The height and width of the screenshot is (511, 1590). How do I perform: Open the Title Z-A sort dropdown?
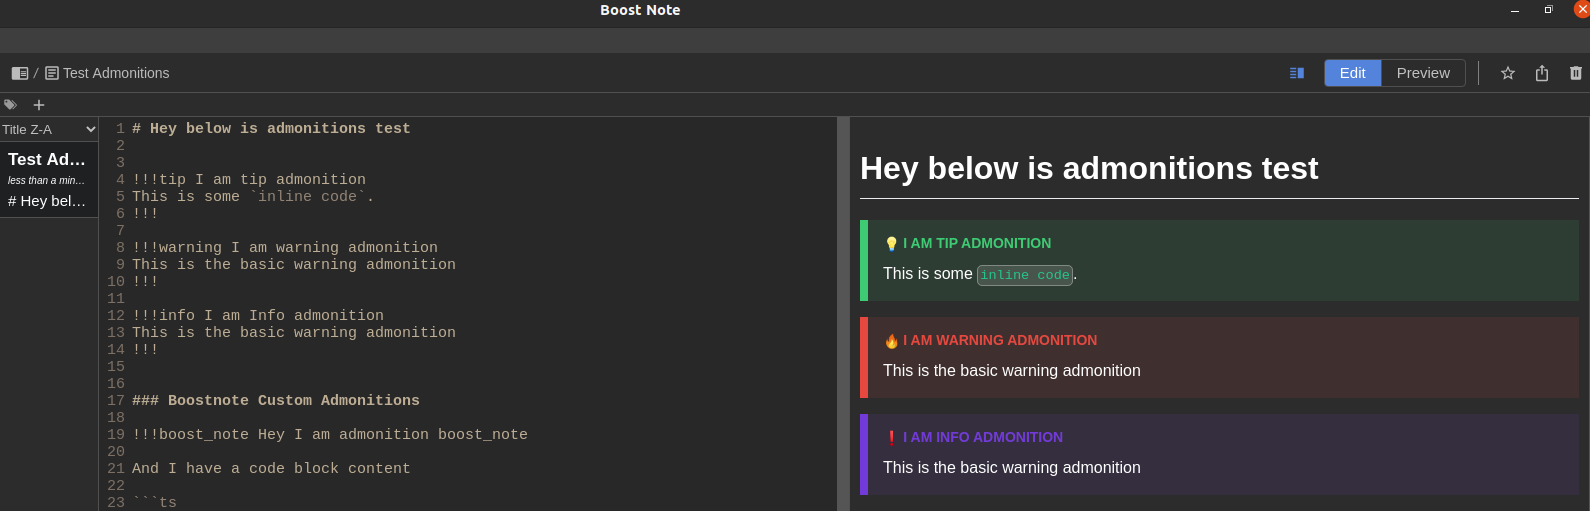coord(49,129)
